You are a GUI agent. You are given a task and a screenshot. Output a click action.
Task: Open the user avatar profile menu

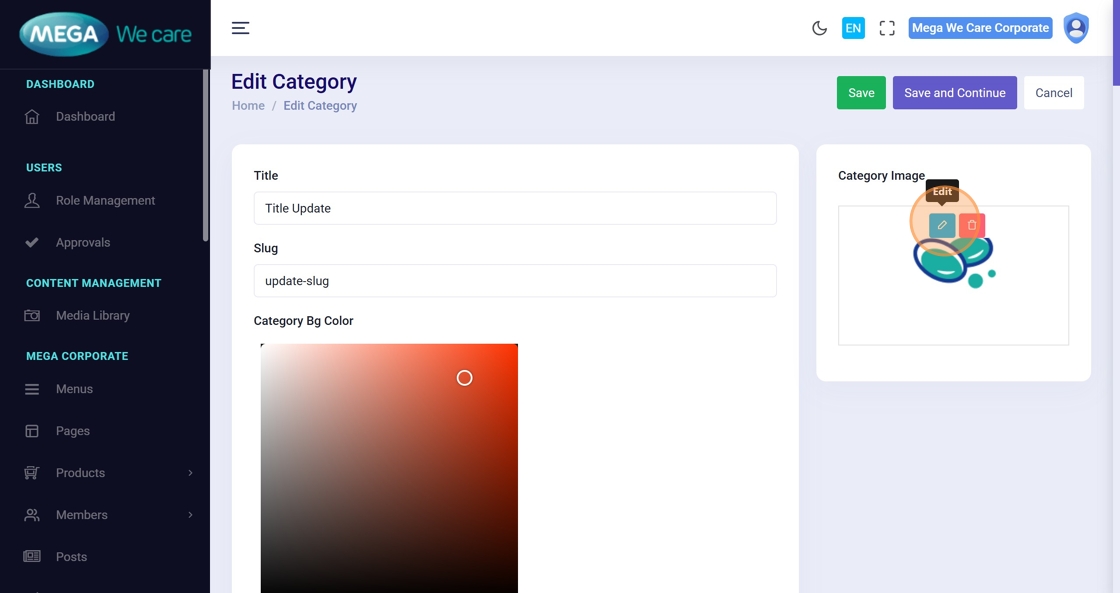(x=1076, y=28)
